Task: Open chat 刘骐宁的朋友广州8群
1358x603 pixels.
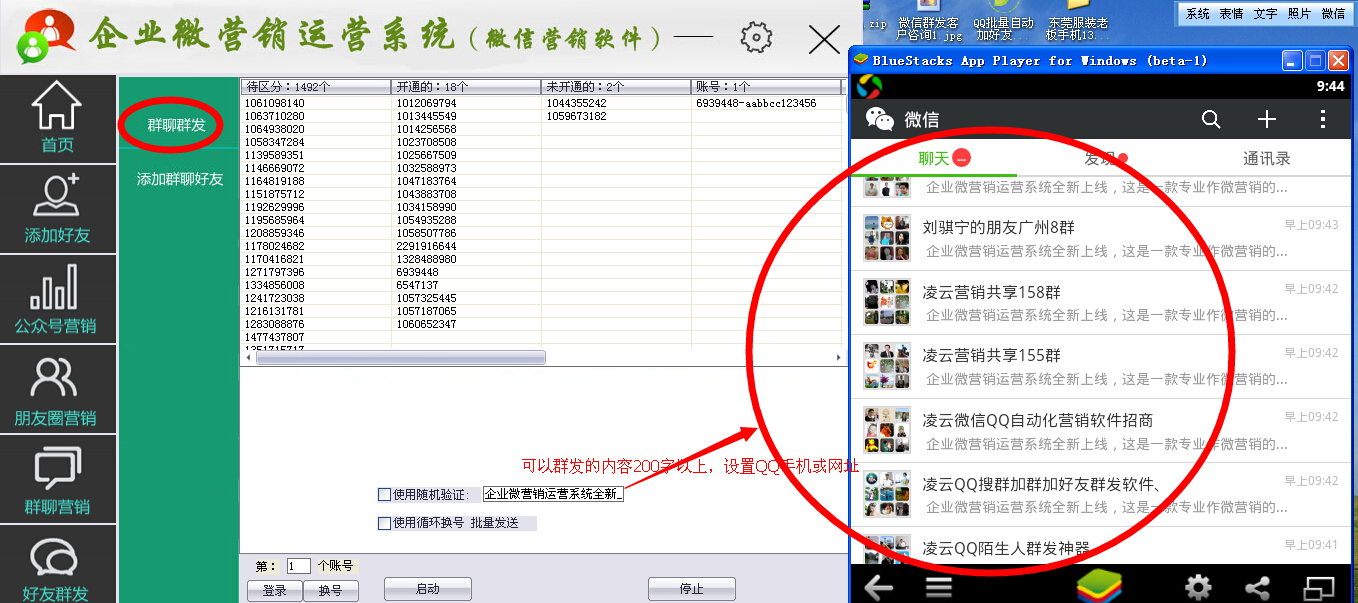Action: point(1100,238)
